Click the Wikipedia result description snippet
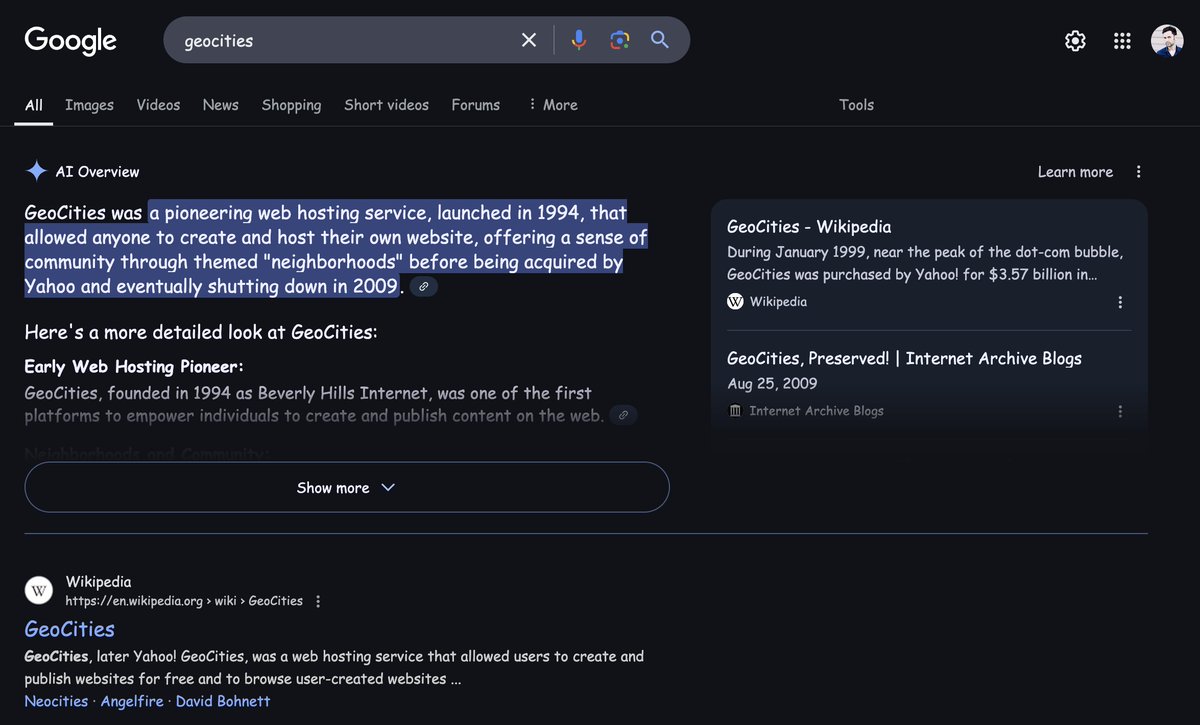This screenshot has height=725, width=1200. pos(334,668)
